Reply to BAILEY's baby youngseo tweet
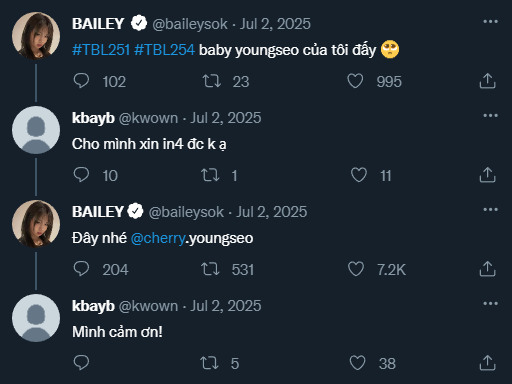Image resolution: width=512 pixels, height=384 pixels. [81, 81]
